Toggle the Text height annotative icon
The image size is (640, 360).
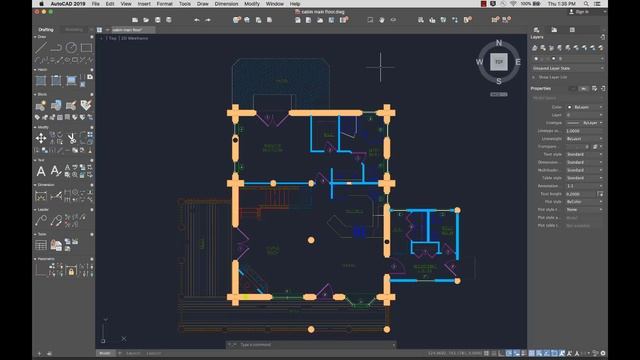click(x=600, y=194)
